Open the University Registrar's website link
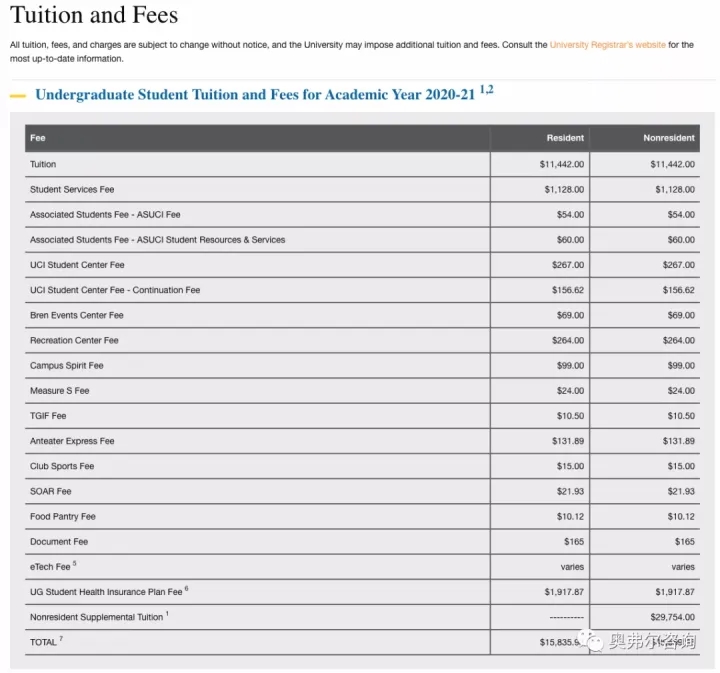This screenshot has width=720, height=673. point(607,45)
